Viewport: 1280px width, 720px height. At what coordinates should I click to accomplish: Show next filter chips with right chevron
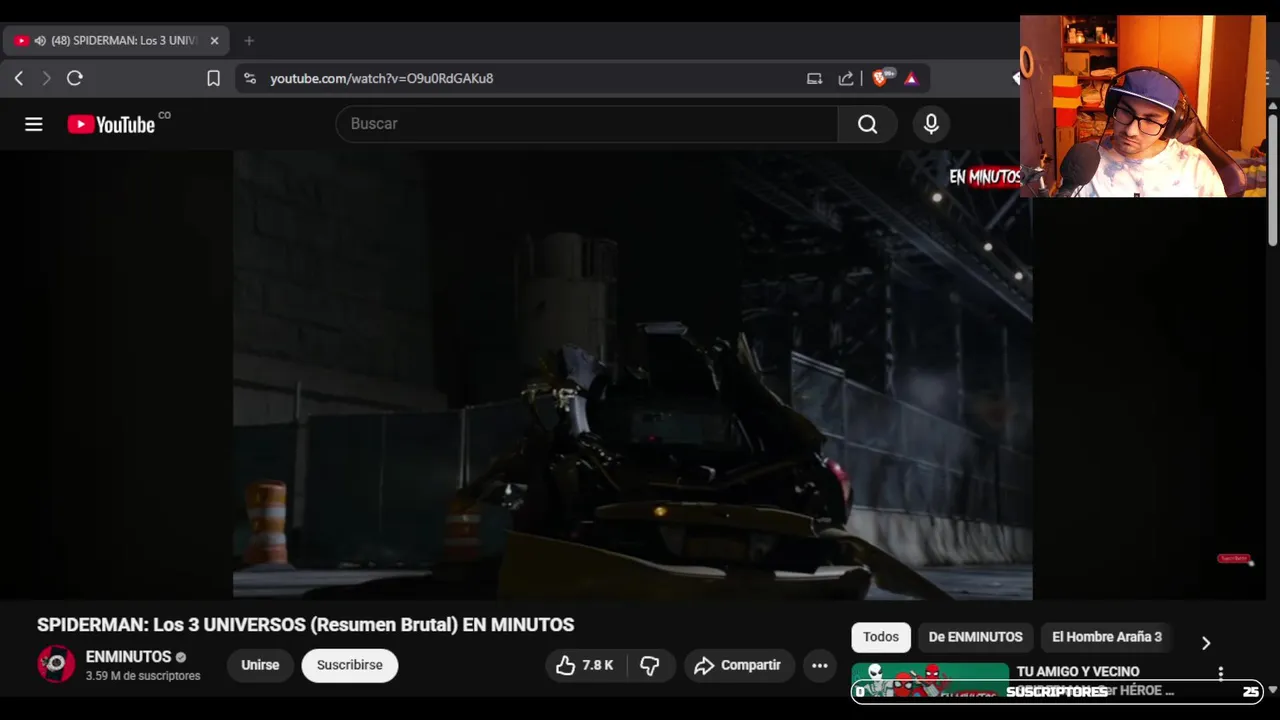[x=1205, y=643]
